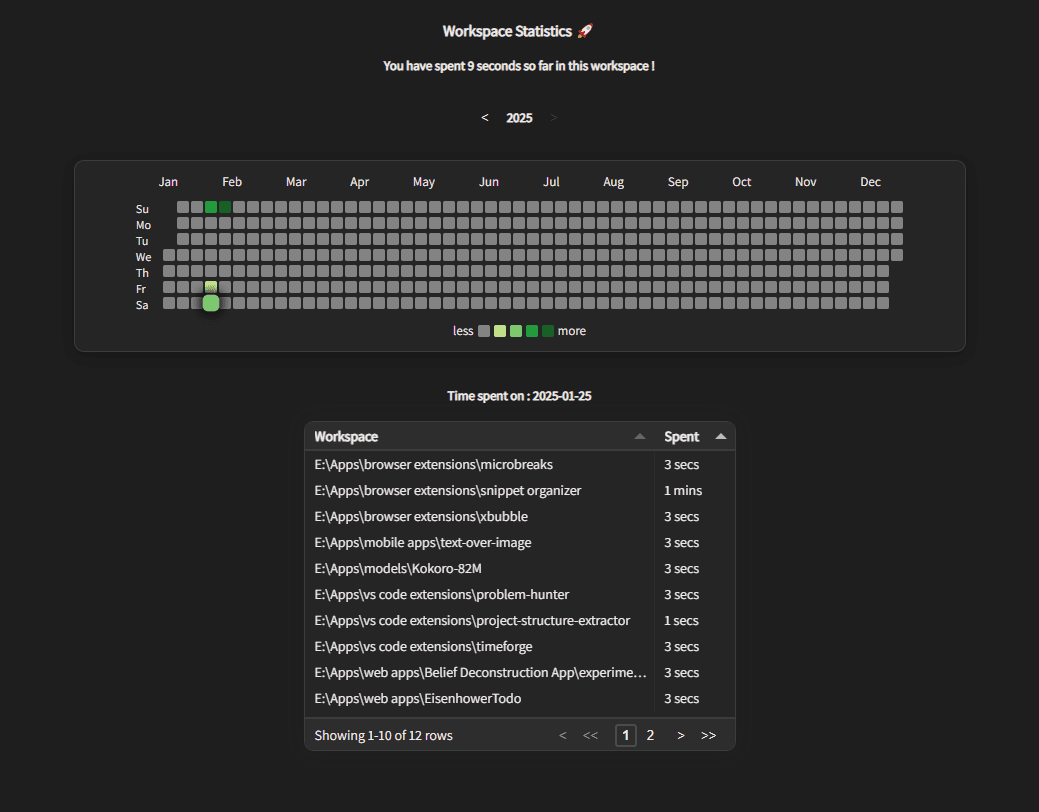The height and width of the screenshot is (812, 1039).
Task: Click the sort arrow in the Spent column header
Action: pyautogui.click(x=721, y=437)
